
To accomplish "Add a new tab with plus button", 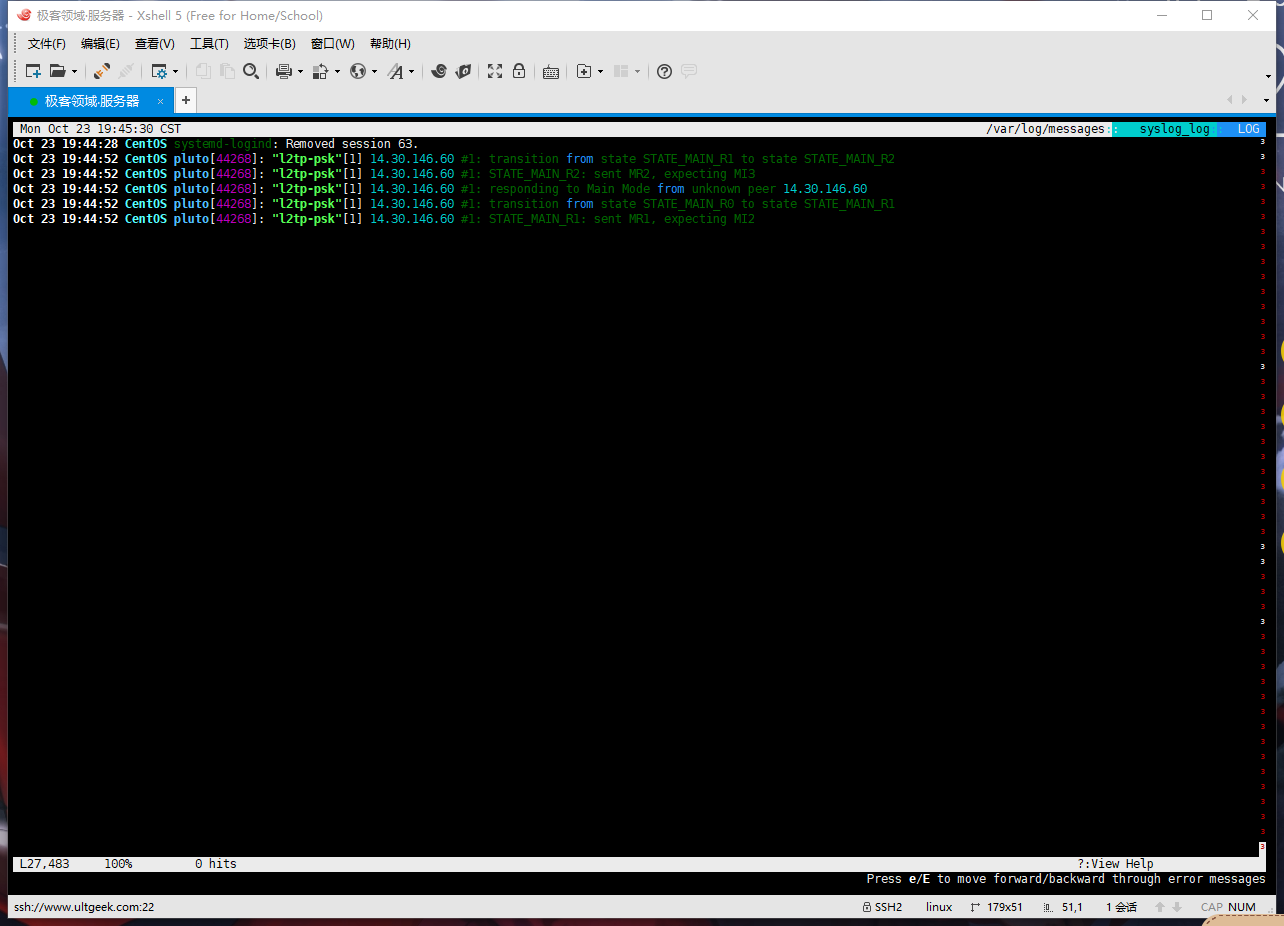I will 185,101.
